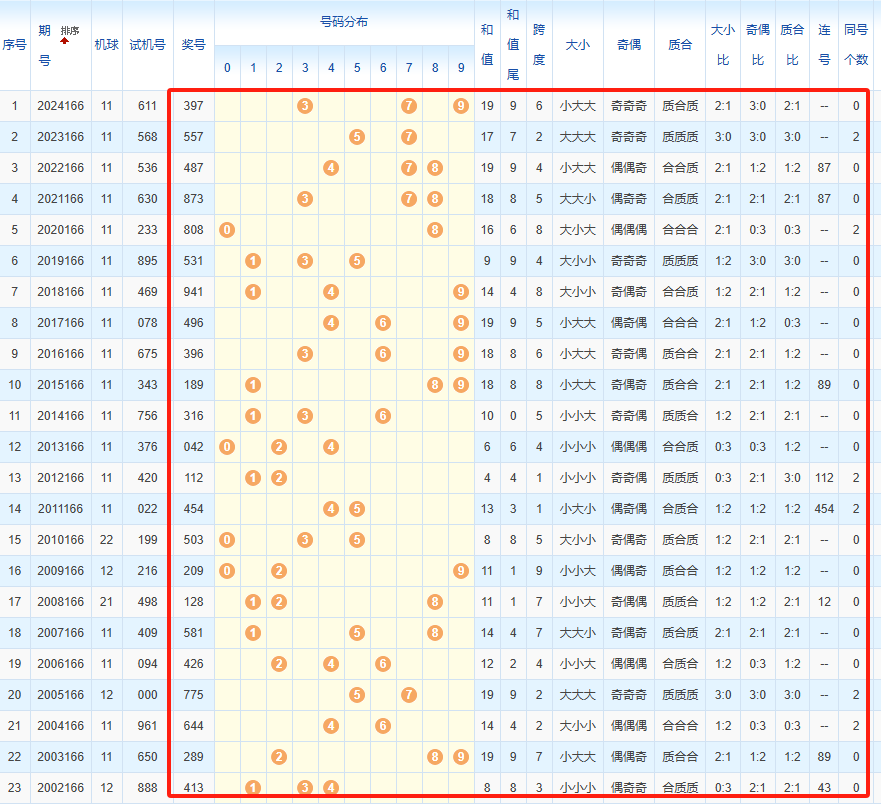Select the 奖号 column header
Viewport: 881px width, 804px height.
point(193,44)
